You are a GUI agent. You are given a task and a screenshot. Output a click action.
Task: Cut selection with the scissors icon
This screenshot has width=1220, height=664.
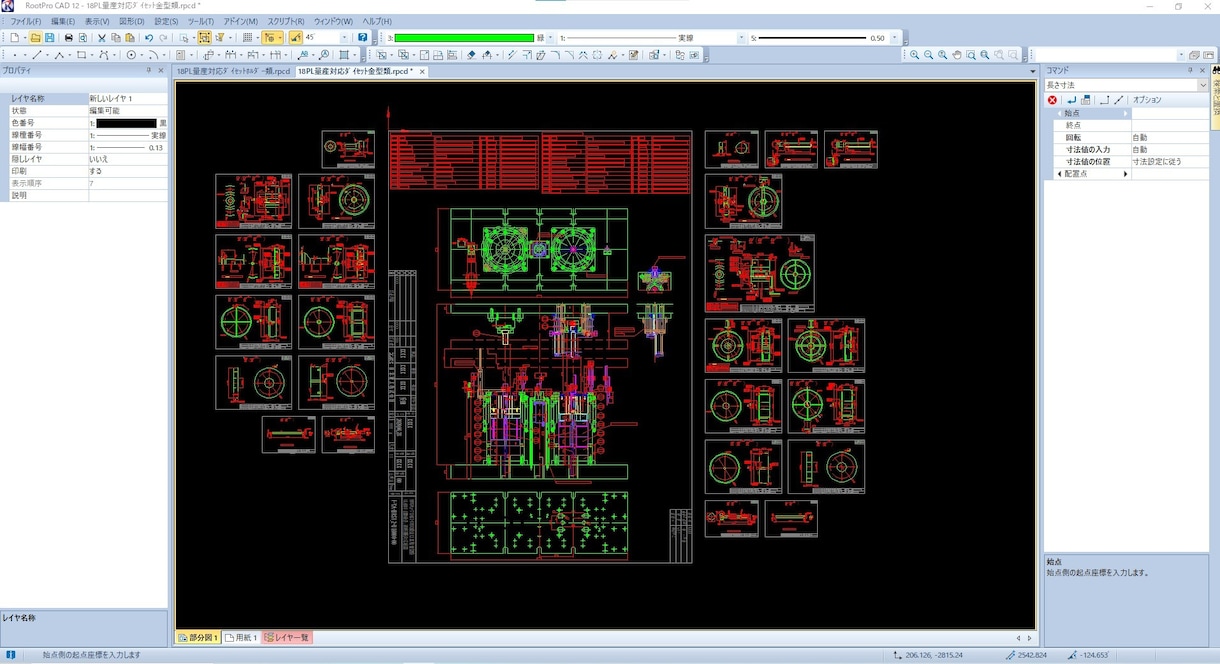[102, 37]
